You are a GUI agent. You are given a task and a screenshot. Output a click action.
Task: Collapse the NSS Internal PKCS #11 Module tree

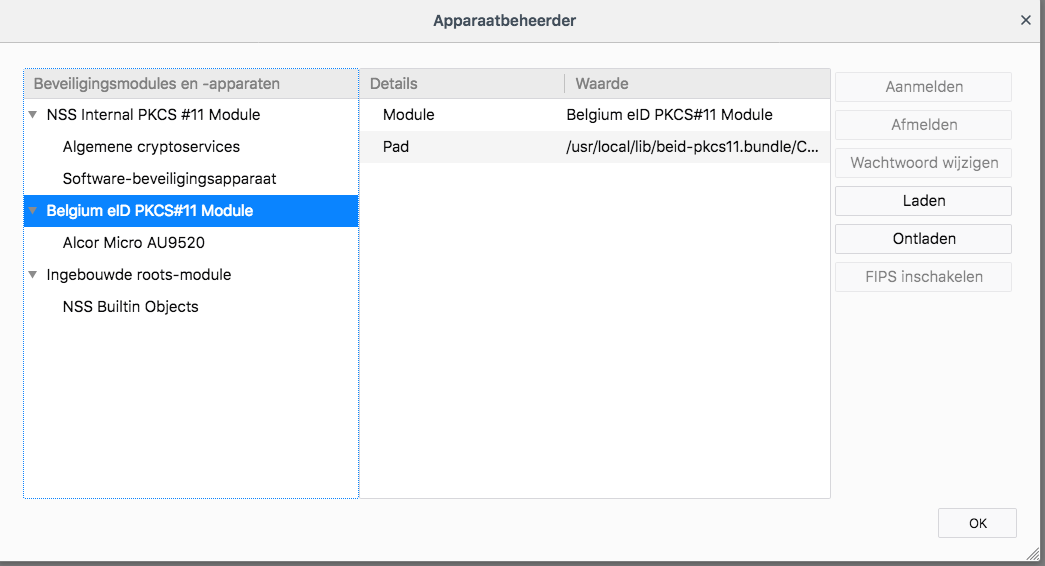coord(33,115)
